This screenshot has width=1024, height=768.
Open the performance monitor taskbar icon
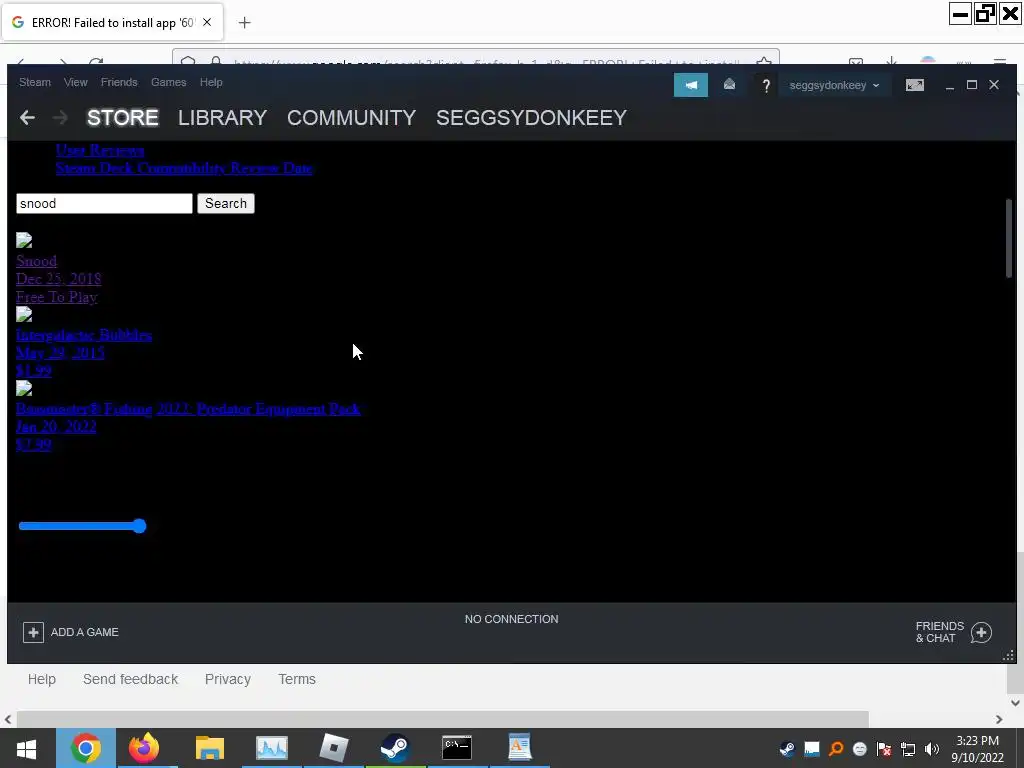[272, 748]
